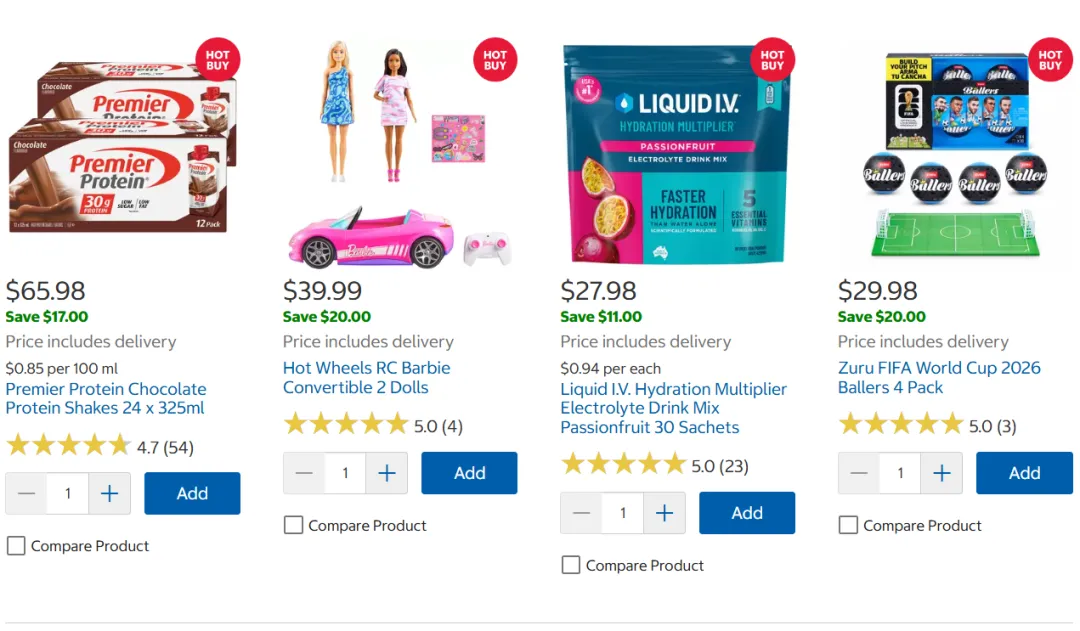Enable Compare Product for Liquid I.V.
The image size is (1080, 631).
coord(571,566)
